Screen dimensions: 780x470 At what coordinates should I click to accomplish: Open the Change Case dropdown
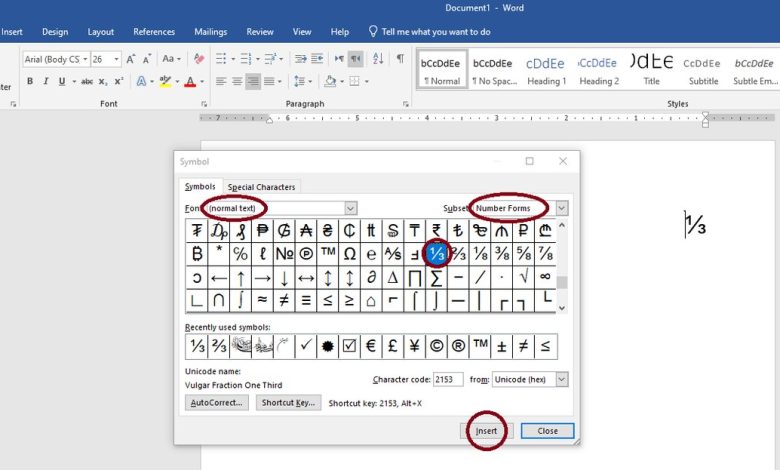click(x=172, y=59)
